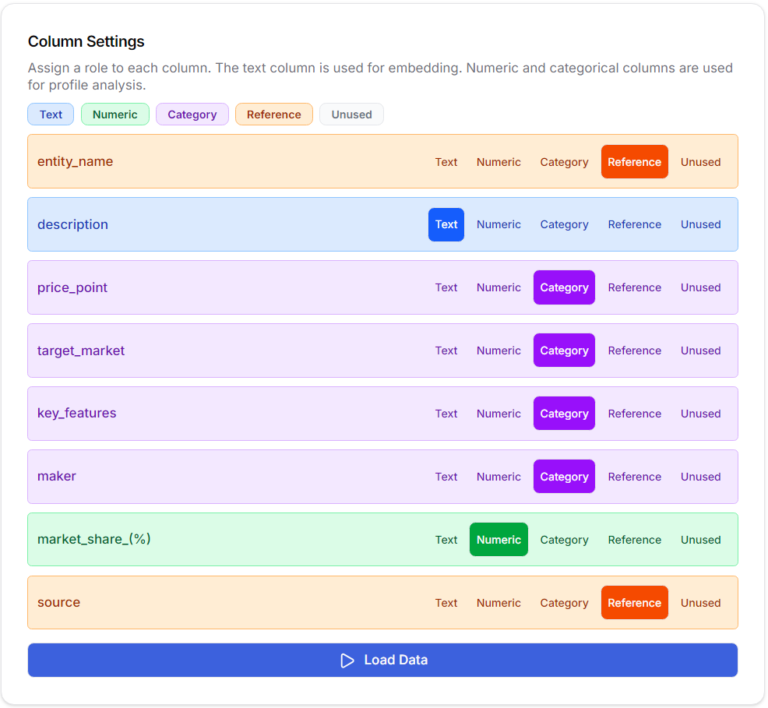Screen dimensions: 768x708
Task: Mark target_market as Unused
Action: 700,351
